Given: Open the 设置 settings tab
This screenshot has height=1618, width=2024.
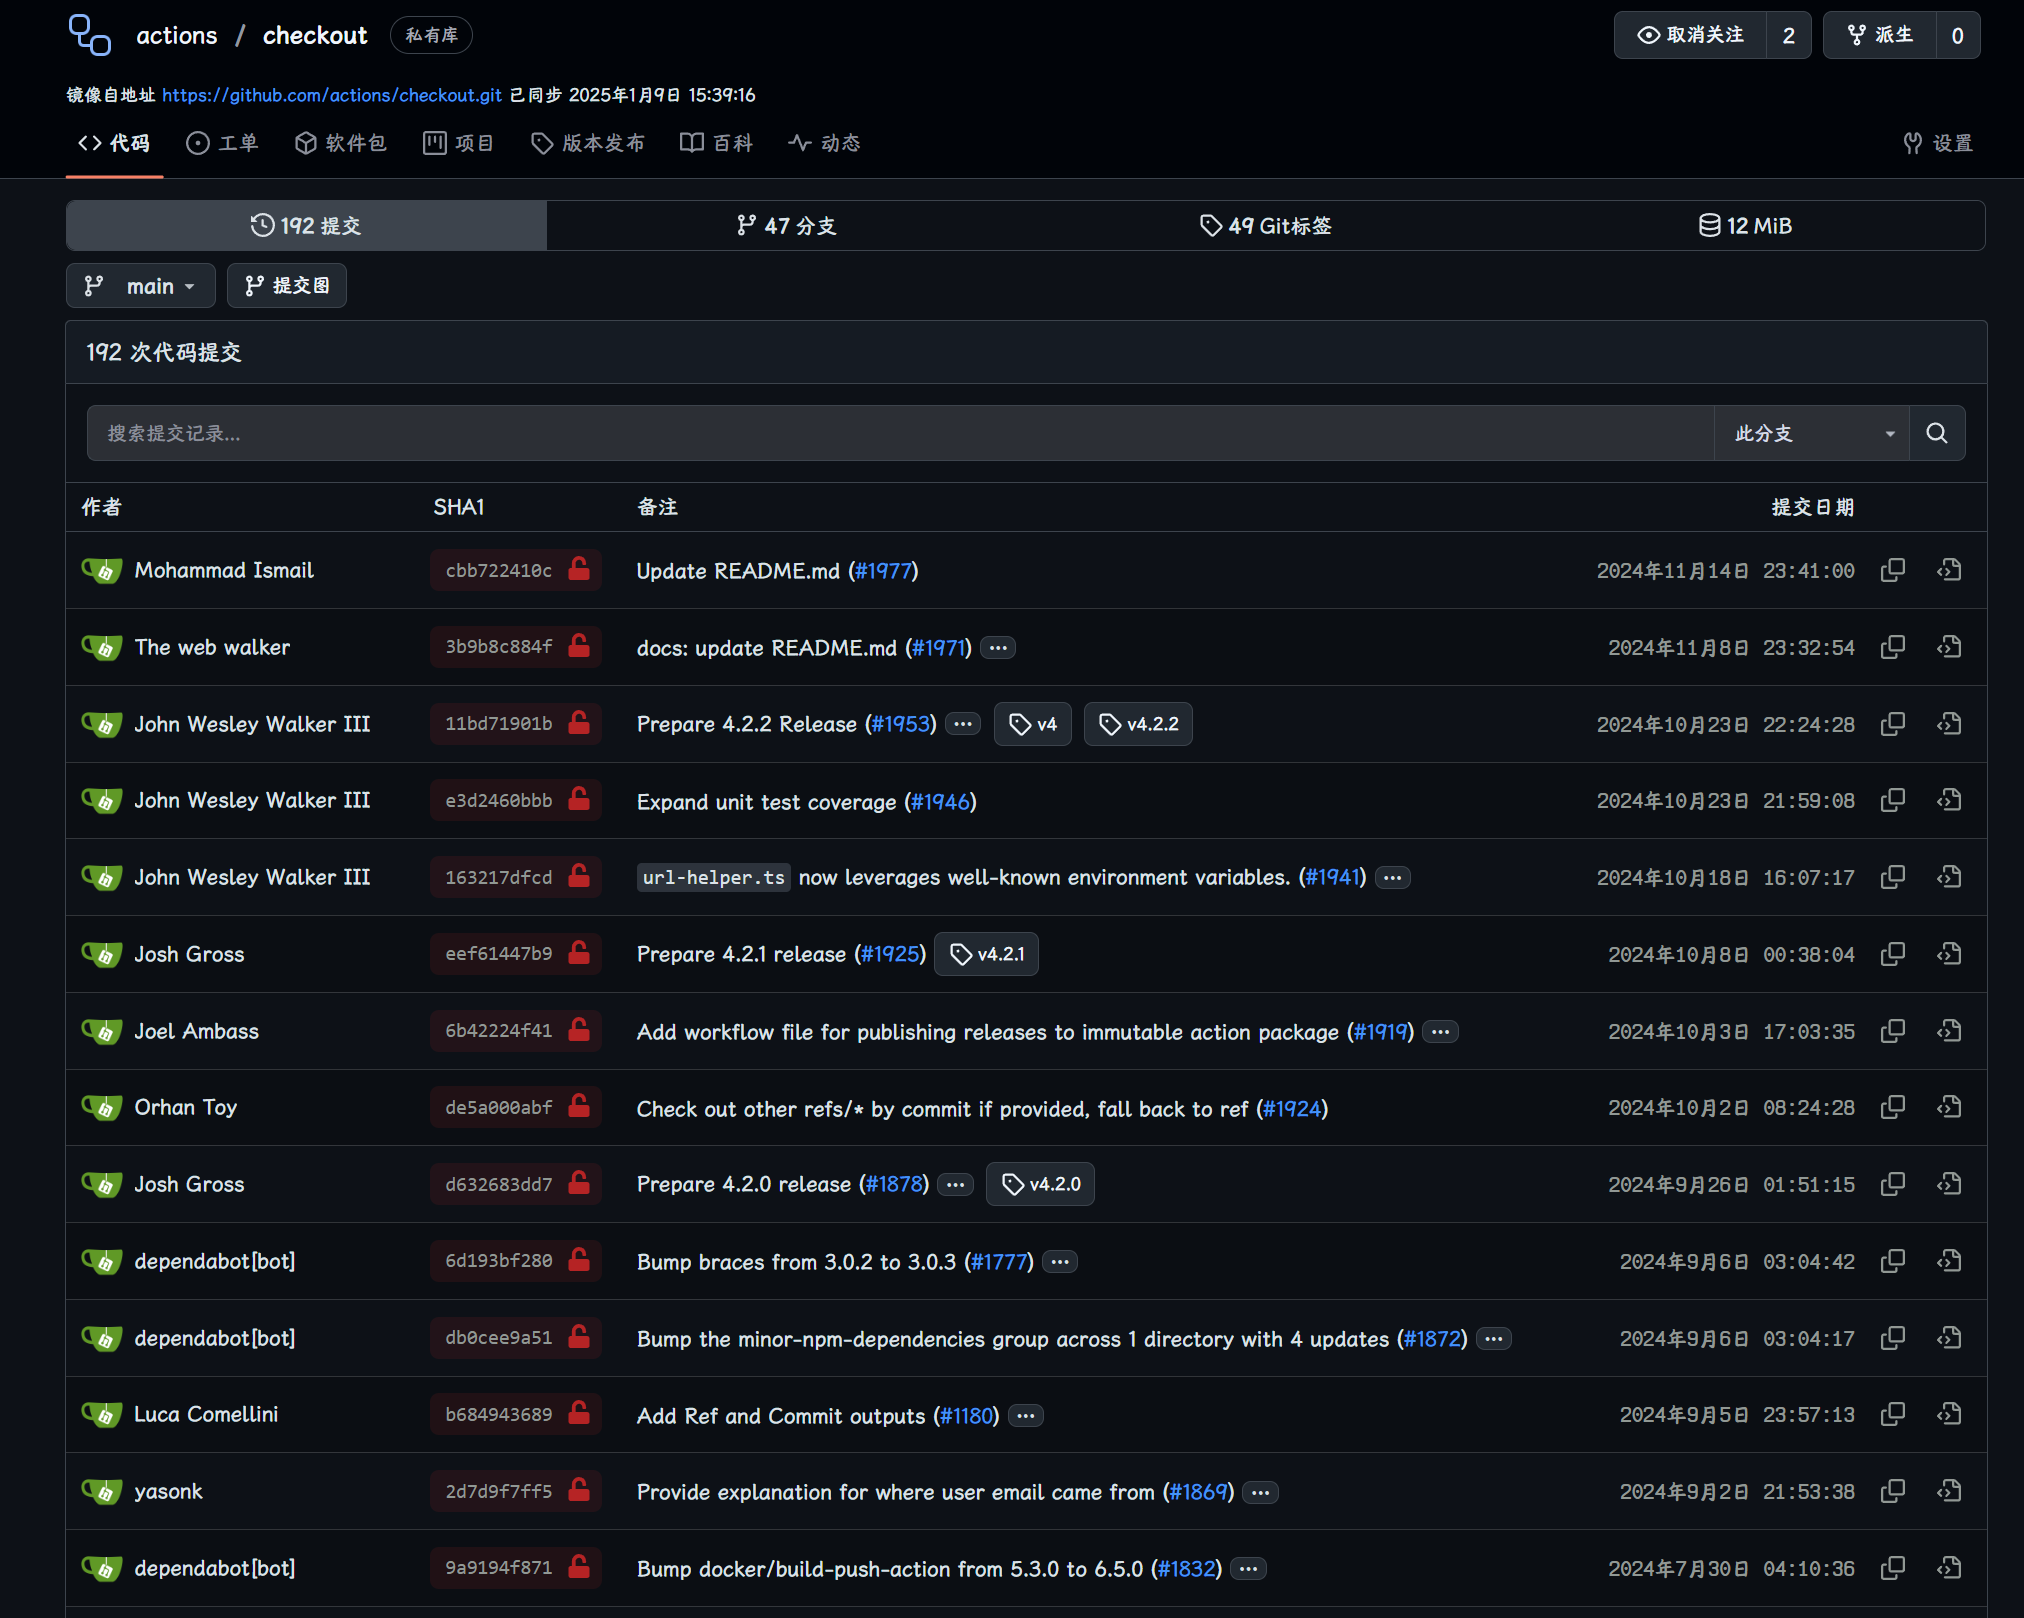Looking at the screenshot, I should click(1938, 143).
